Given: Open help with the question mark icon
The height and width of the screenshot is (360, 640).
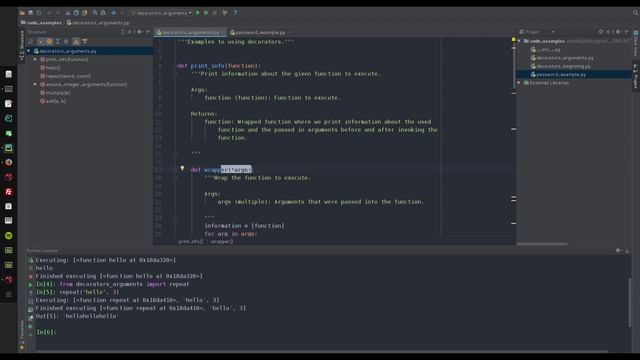Looking at the screenshot, I should [x=236, y=13].
